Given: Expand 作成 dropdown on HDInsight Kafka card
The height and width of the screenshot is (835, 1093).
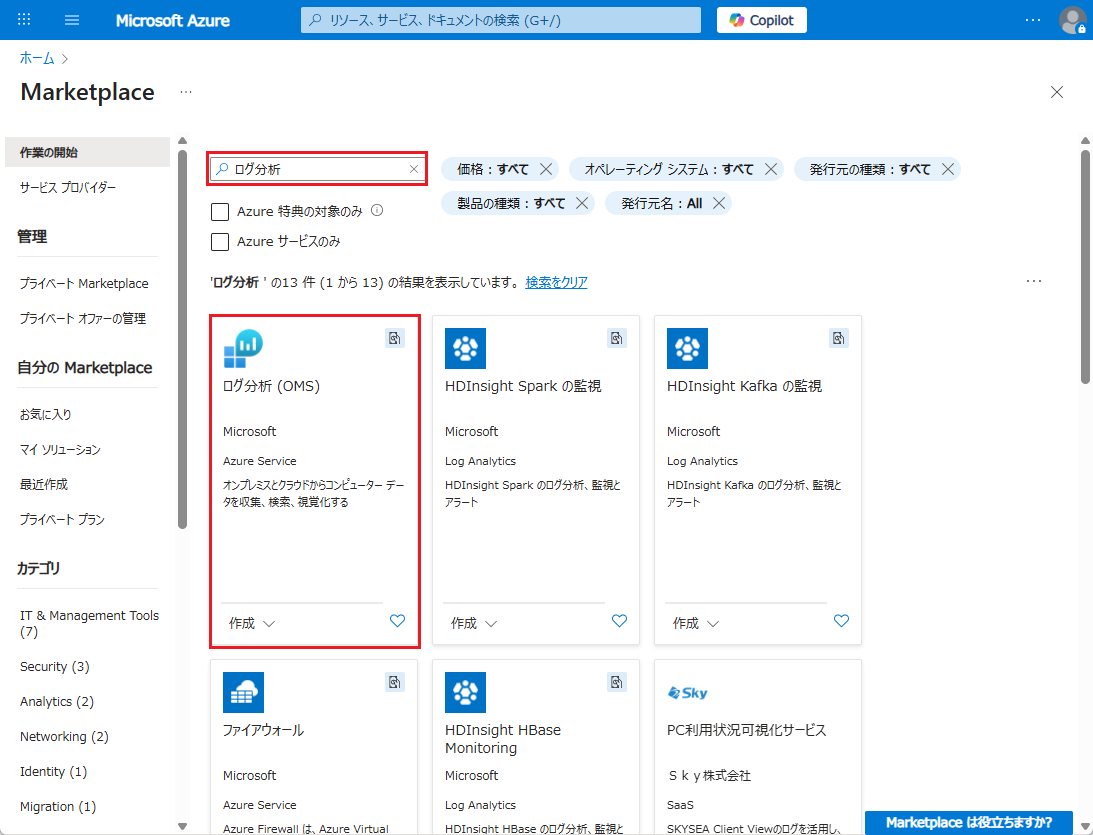Looking at the screenshot, I should pos(696,623).
